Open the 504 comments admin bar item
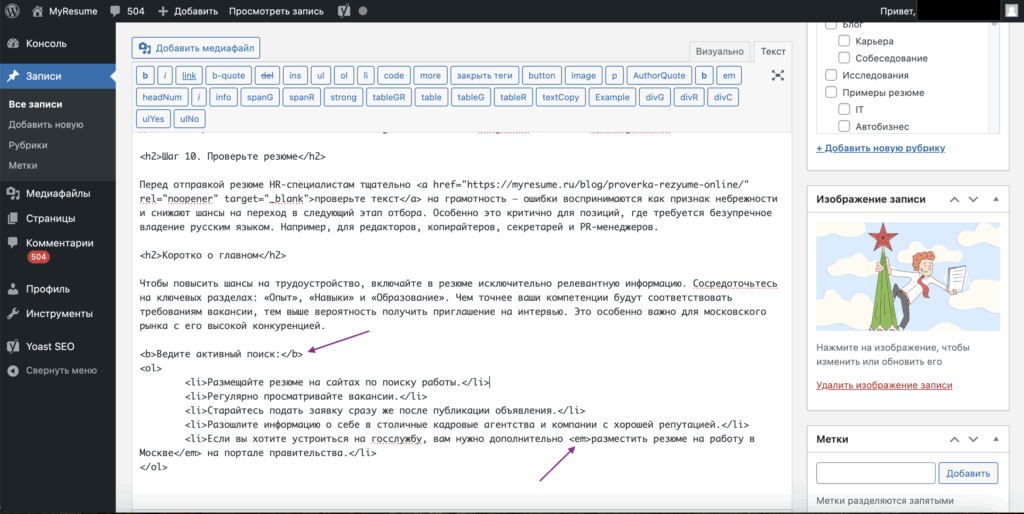 127,11
